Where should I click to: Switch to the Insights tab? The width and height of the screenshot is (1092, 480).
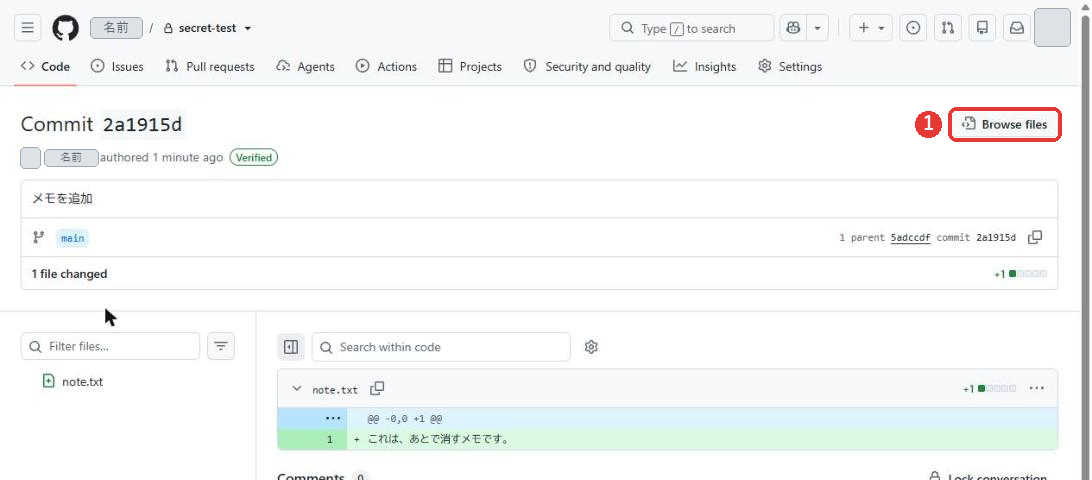tap(705, 66)
